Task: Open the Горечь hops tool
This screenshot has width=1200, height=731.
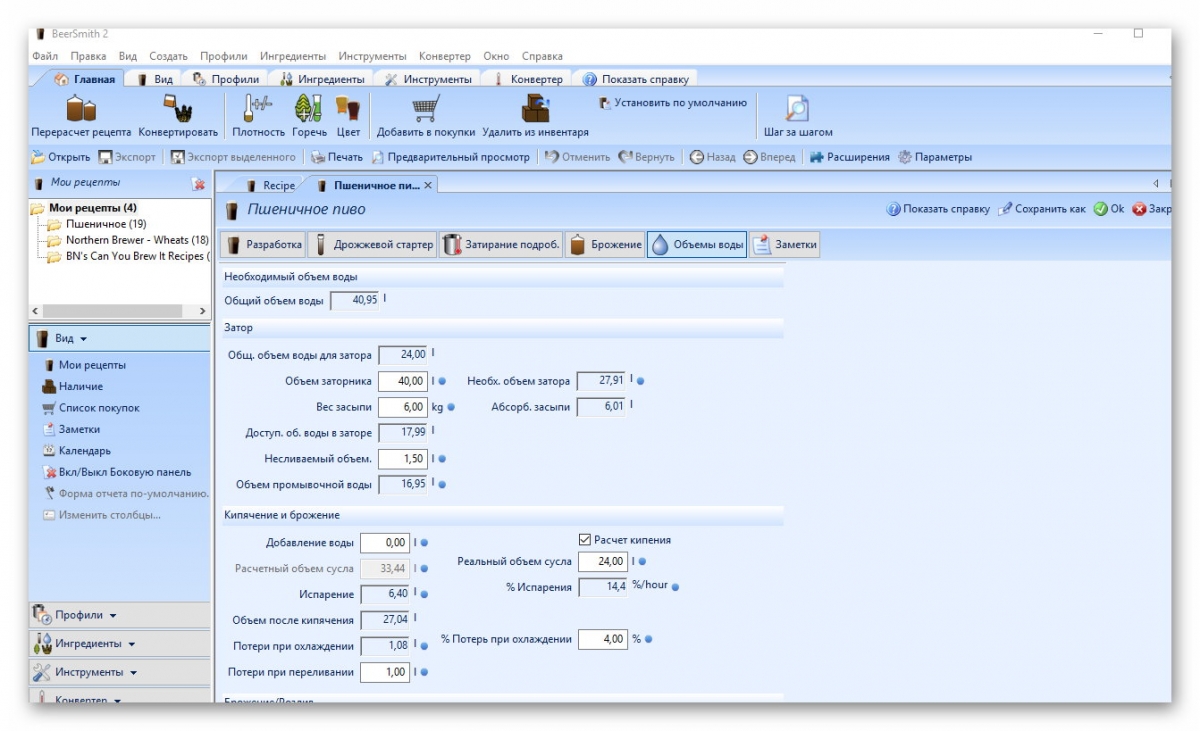Action: click(x=308, y=115)
